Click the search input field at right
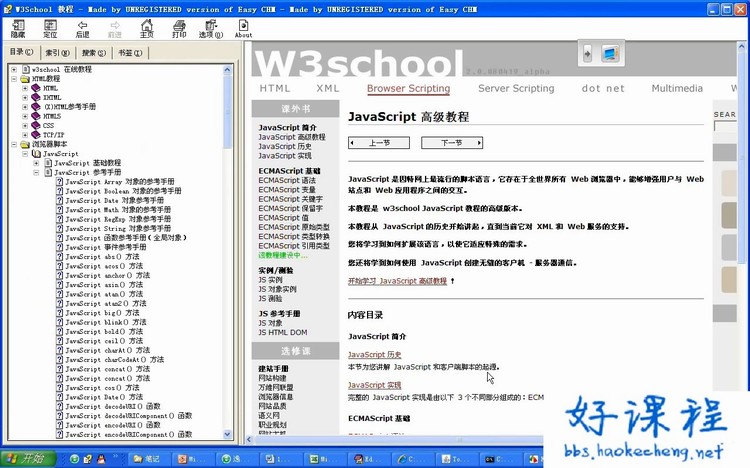Image resolution: width=750 pixels, height=468 pixels. (x=725, y=126)
